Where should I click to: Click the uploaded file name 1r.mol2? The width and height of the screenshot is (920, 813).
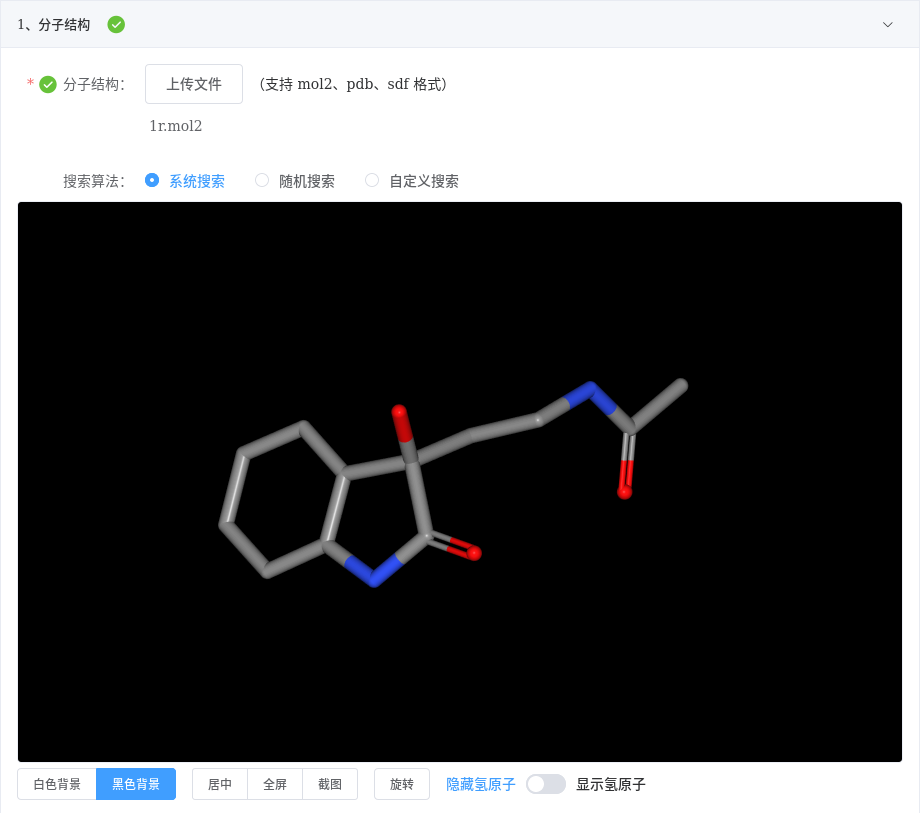point(175,126)
